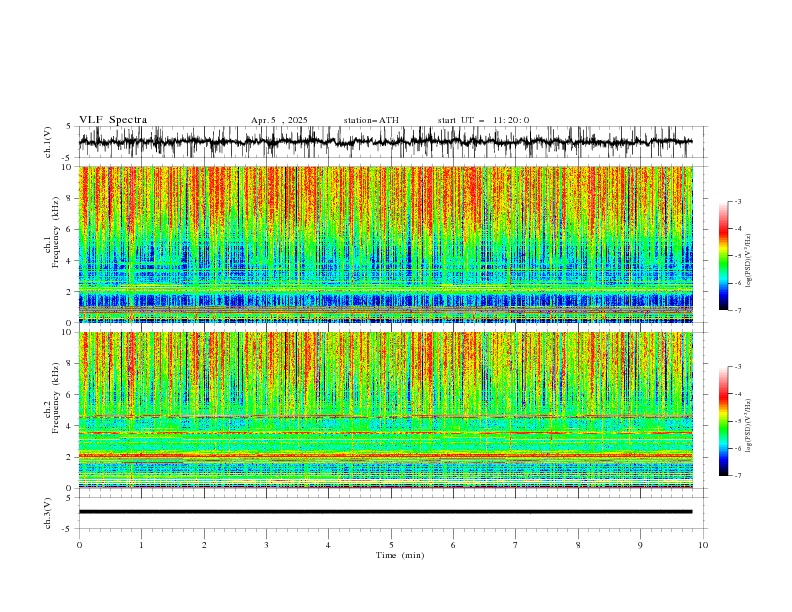792x612 pixels.
Task: Click the ch.1 spectrogram panel
Action: (x=385, y=244)
